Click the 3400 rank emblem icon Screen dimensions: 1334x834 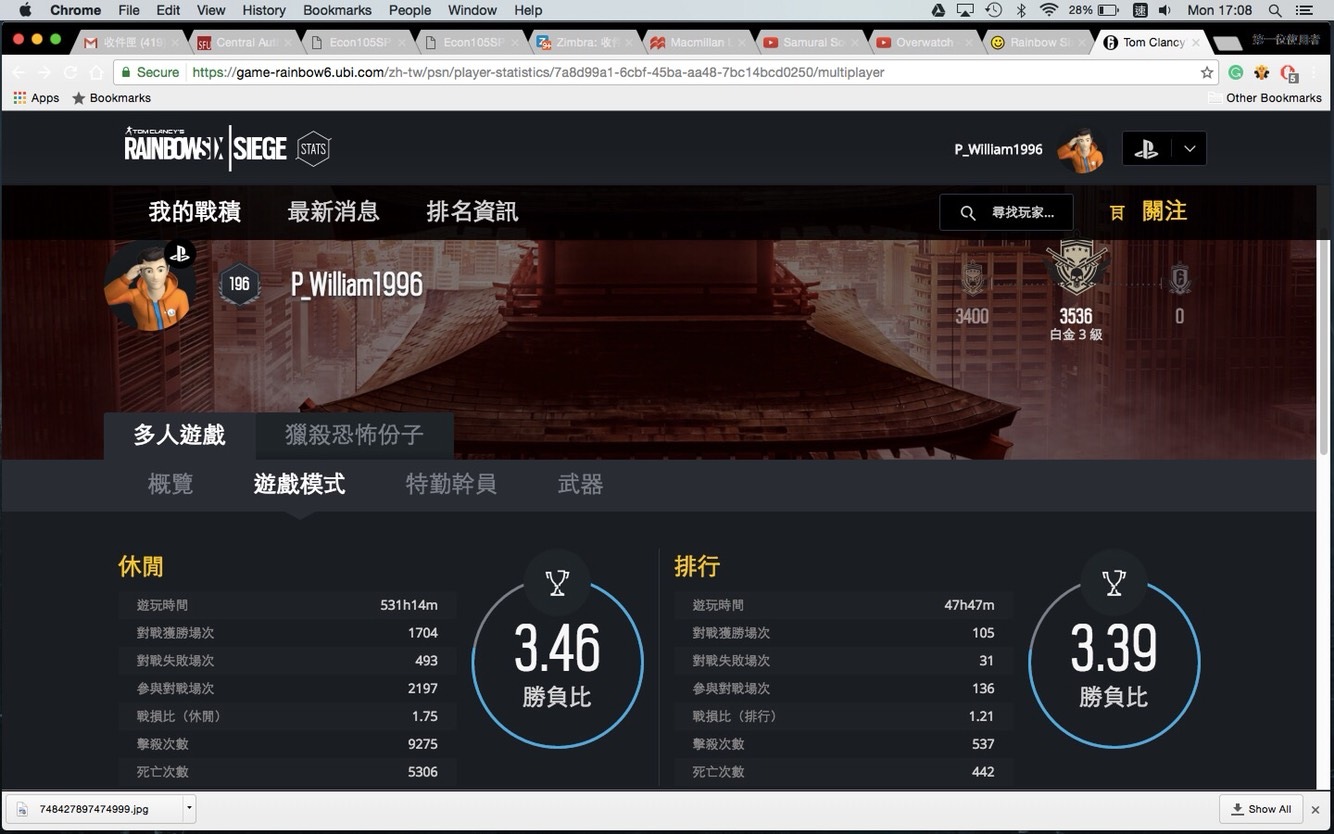tap(972, 279)
